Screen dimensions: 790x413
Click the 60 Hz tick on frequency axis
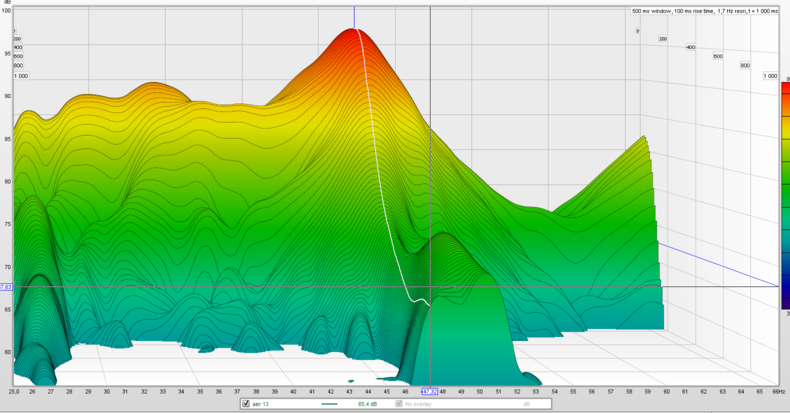point(666,392)
